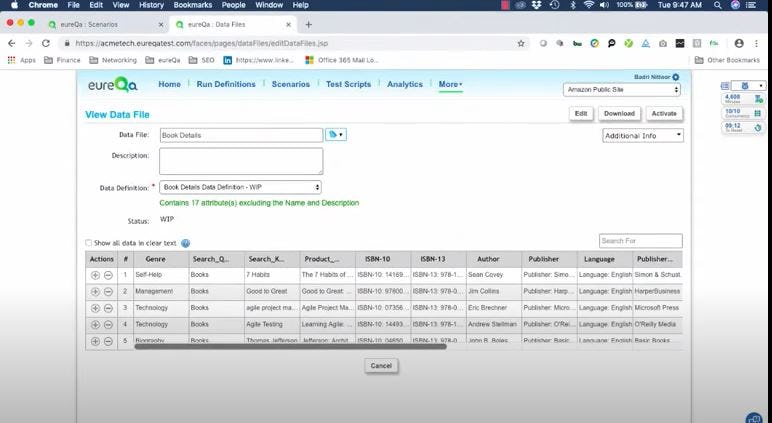
Task: Open Analytics in navigation bar
Action: coord(405,84)
